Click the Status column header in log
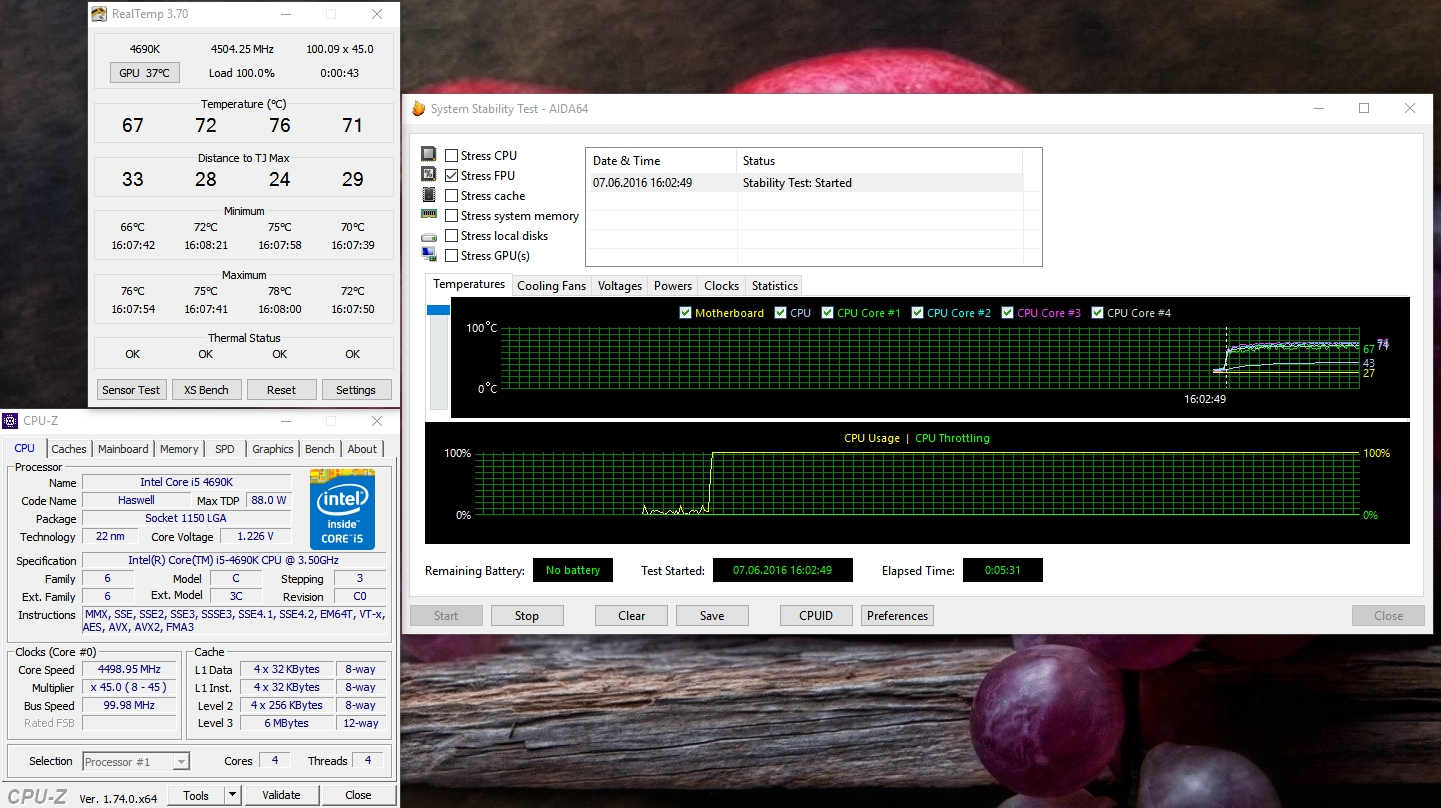The width and height of the screenshot is (1441, 808). tap(880, 161)
